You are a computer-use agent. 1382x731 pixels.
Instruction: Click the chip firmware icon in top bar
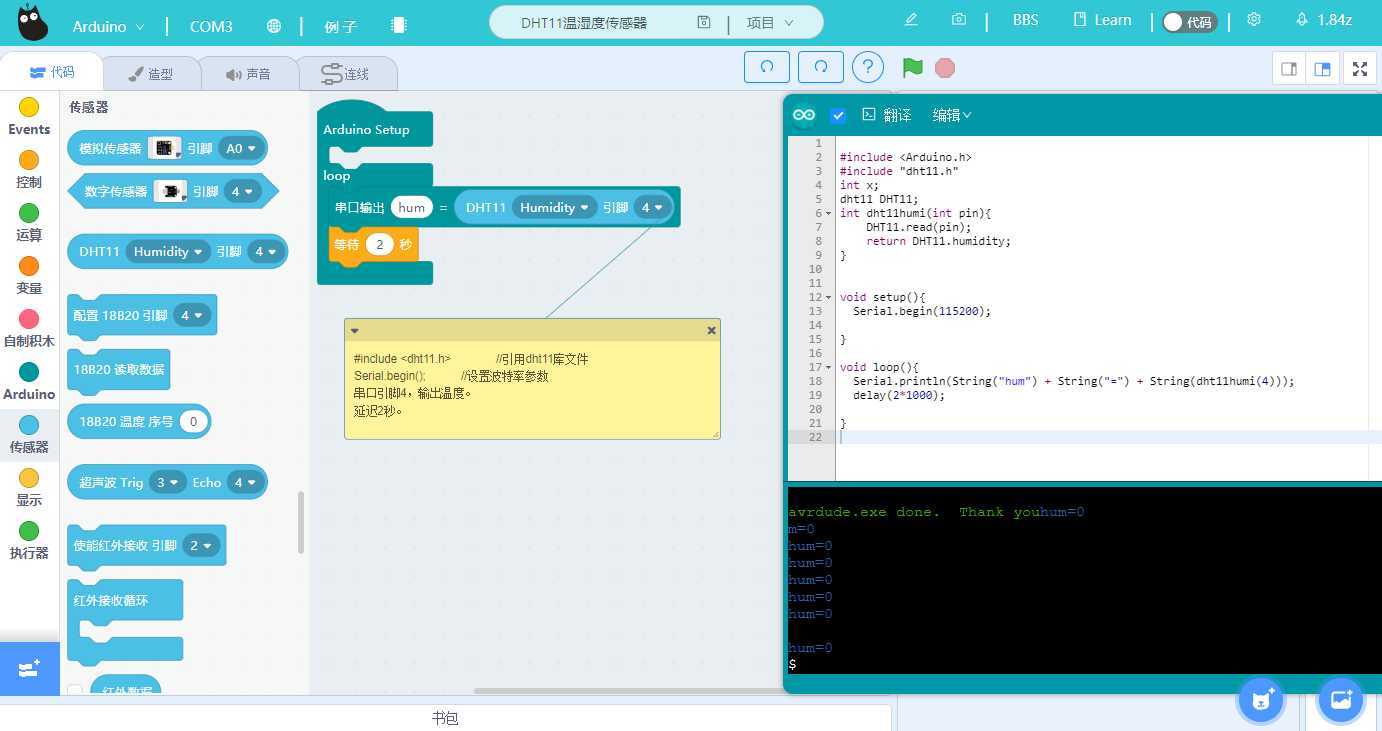pyautogui.click(x=399, y=26)
